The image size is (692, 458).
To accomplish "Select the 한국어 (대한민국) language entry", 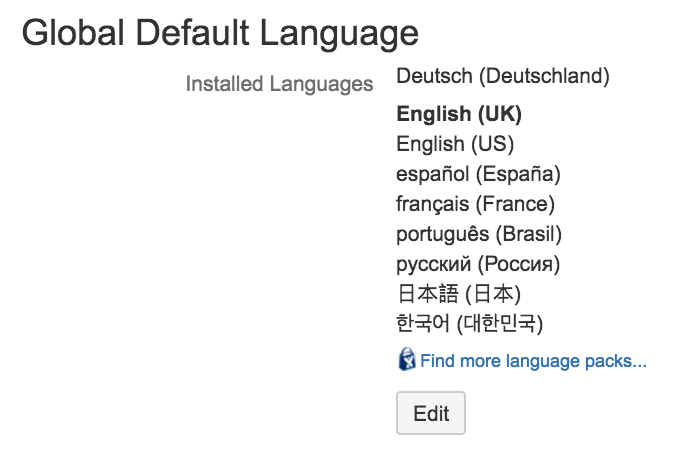I will (x=470, y=323).
